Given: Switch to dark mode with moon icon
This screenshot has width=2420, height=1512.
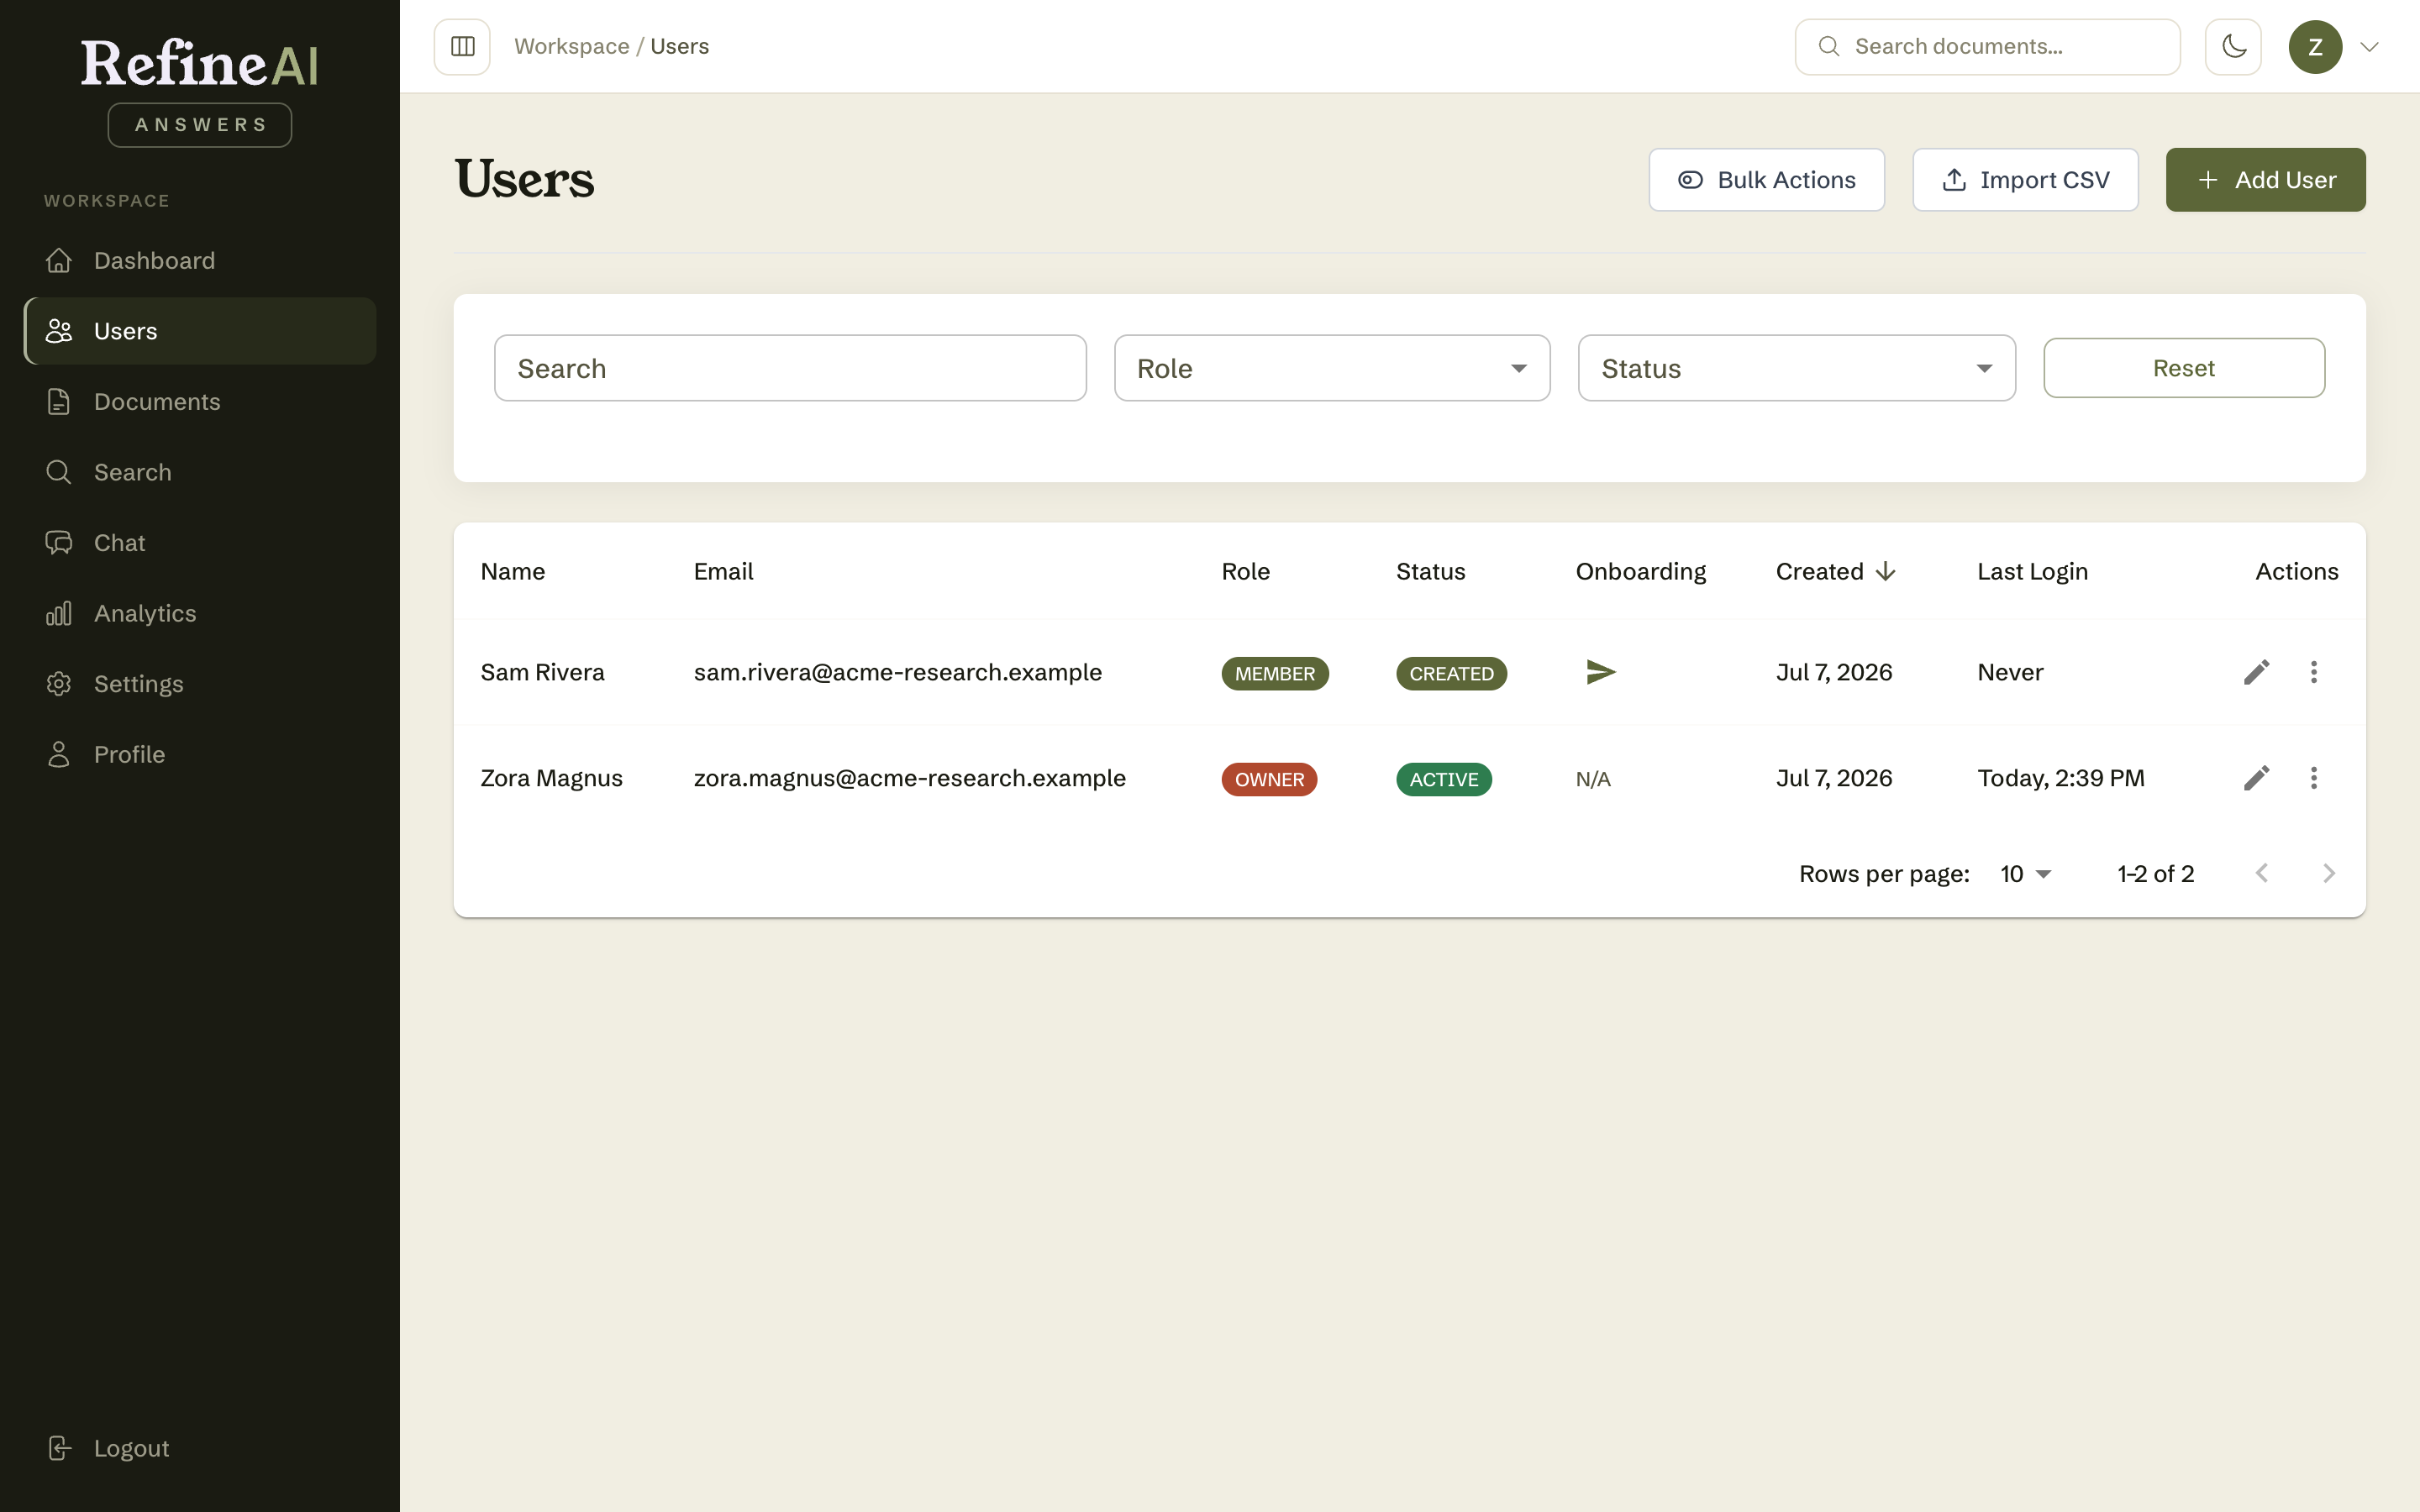Looking at the screenshot, I should coord(2233,47).
